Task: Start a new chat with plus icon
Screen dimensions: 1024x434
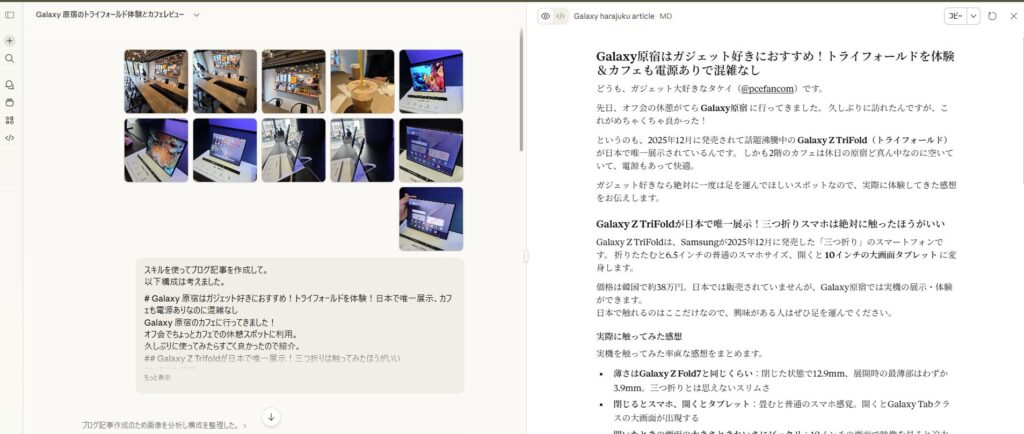Action: (x=10, y=41)
